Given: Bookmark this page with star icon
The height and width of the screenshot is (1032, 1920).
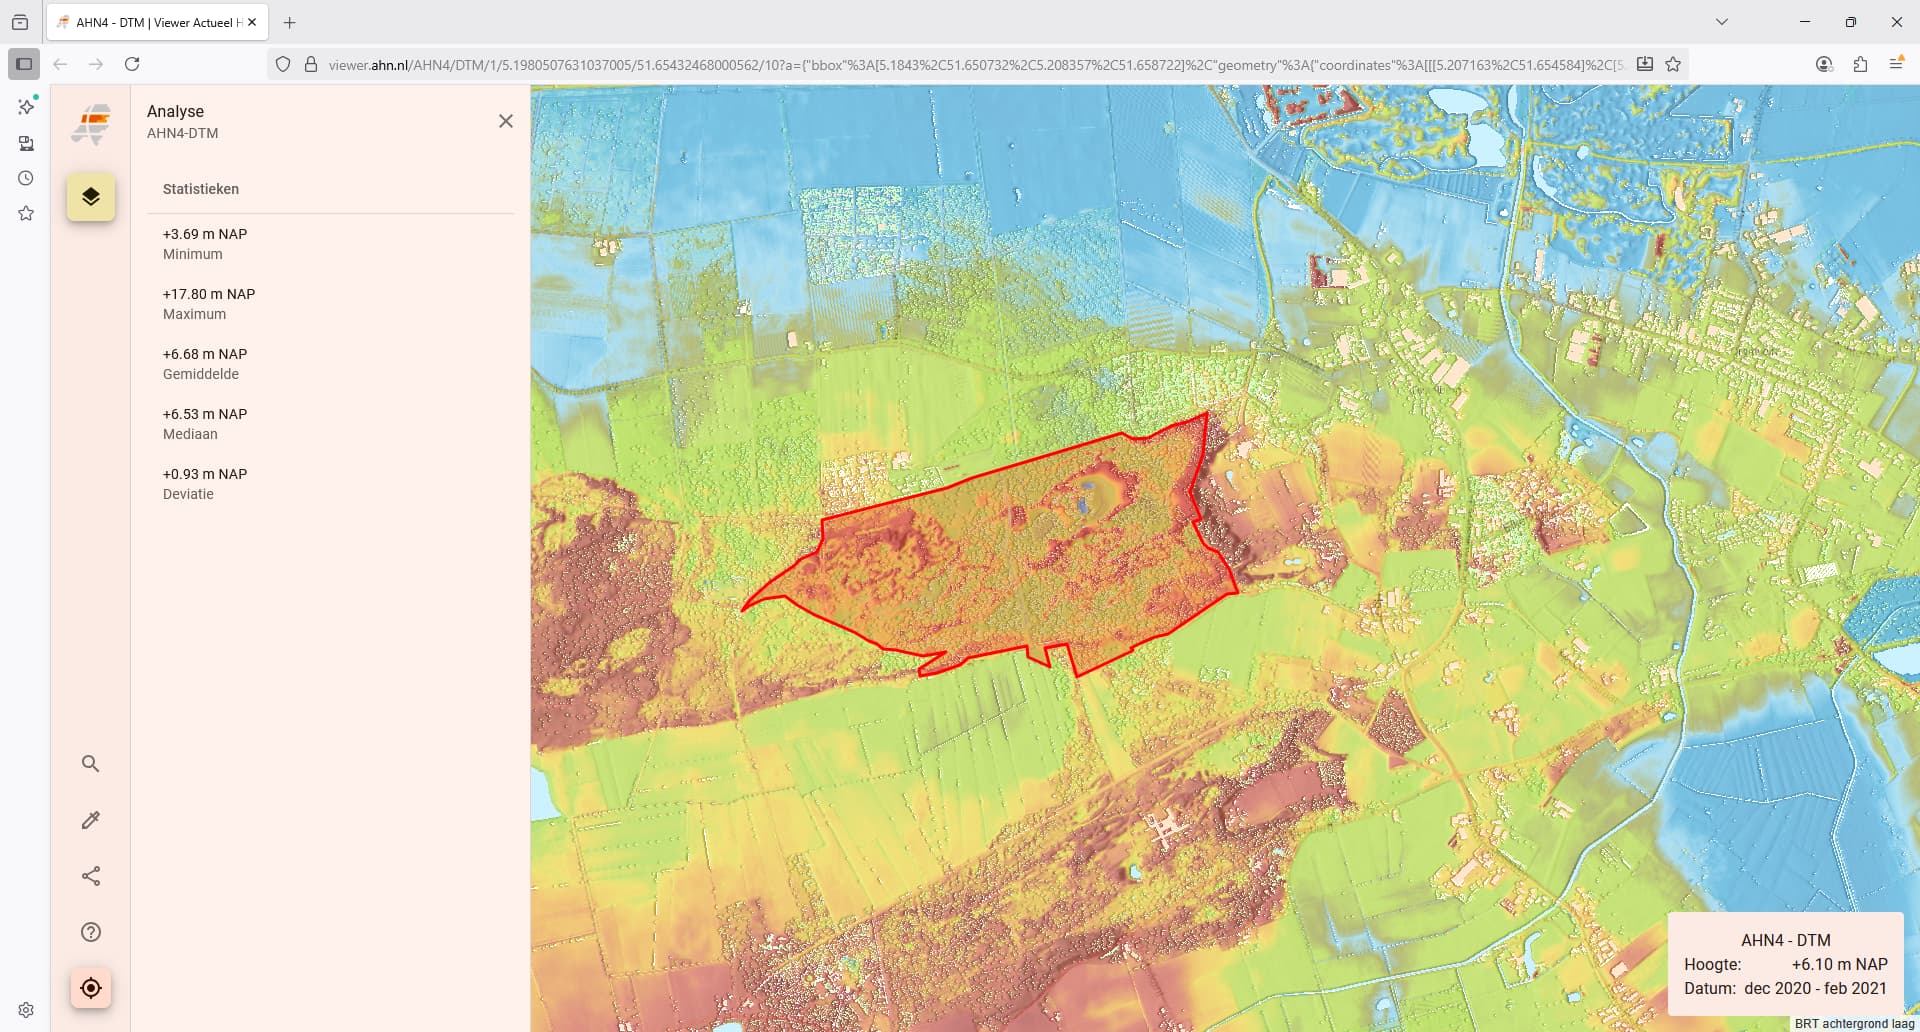Looking at the screenshot, I should coord(1673,64).
